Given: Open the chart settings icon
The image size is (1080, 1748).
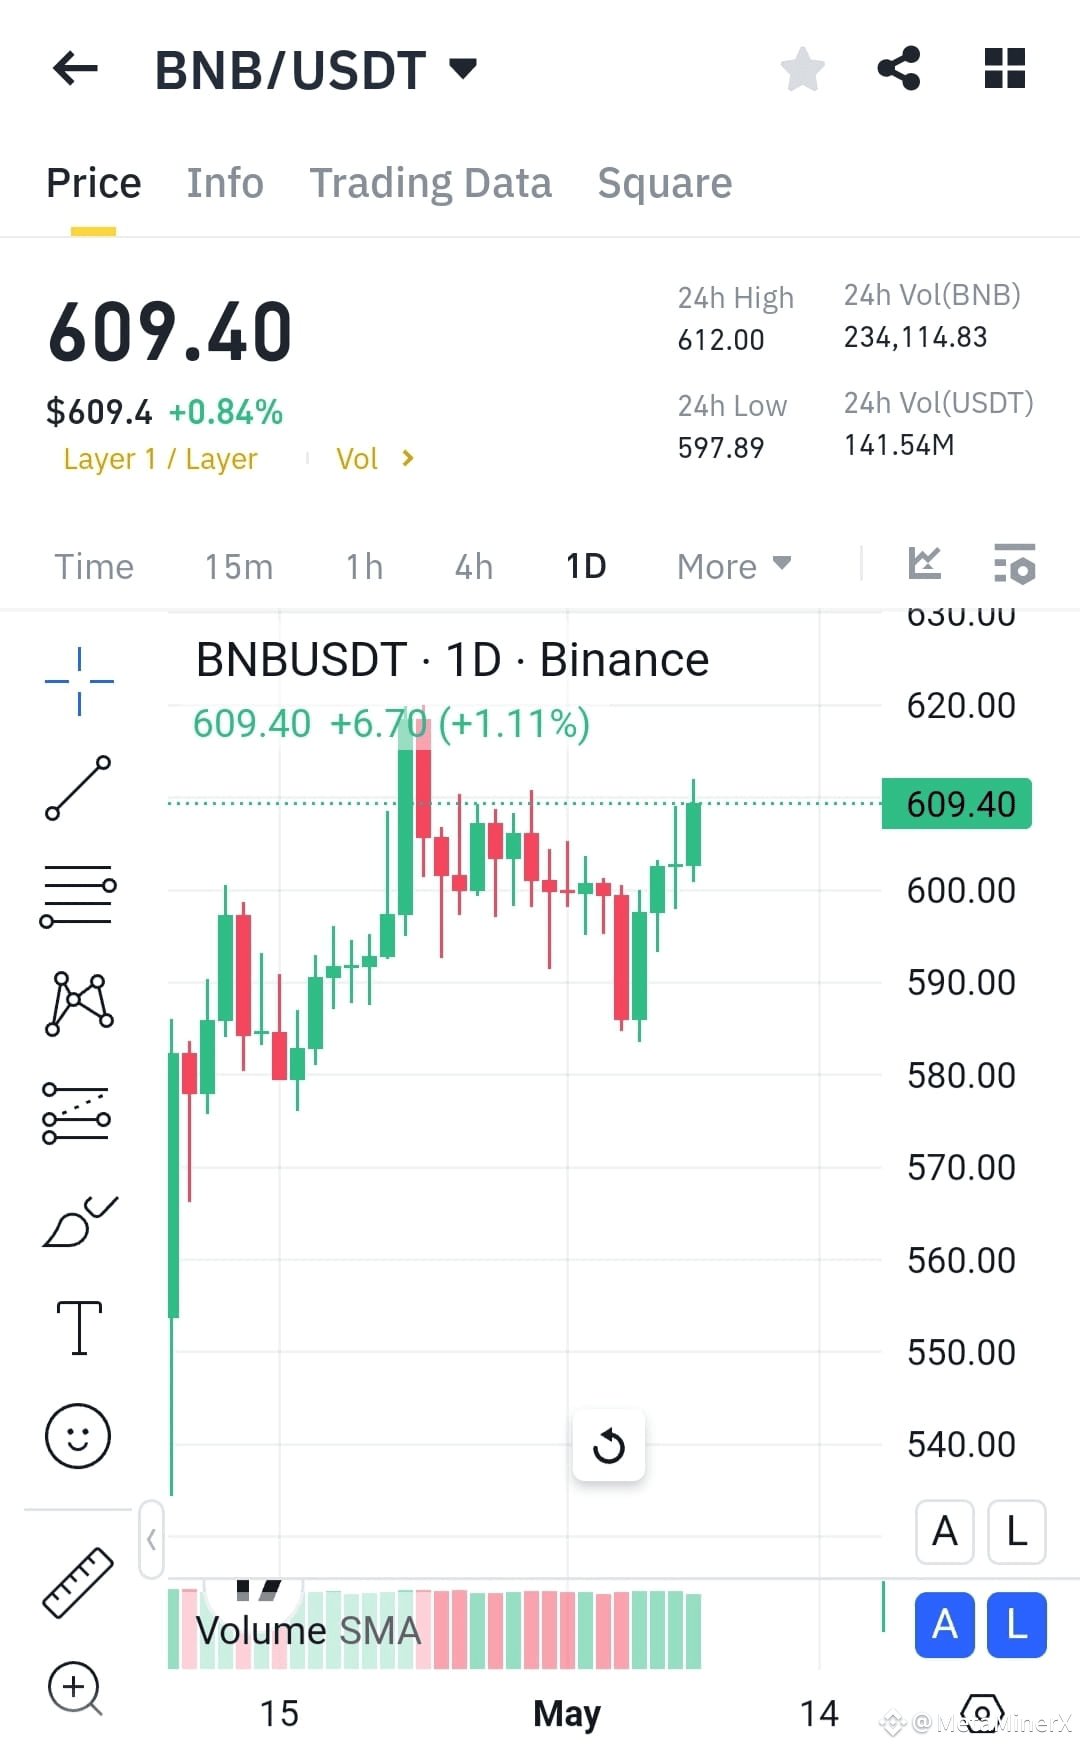Looking at the screenshot, I should pyautogui.click(x=1014, y=564).
